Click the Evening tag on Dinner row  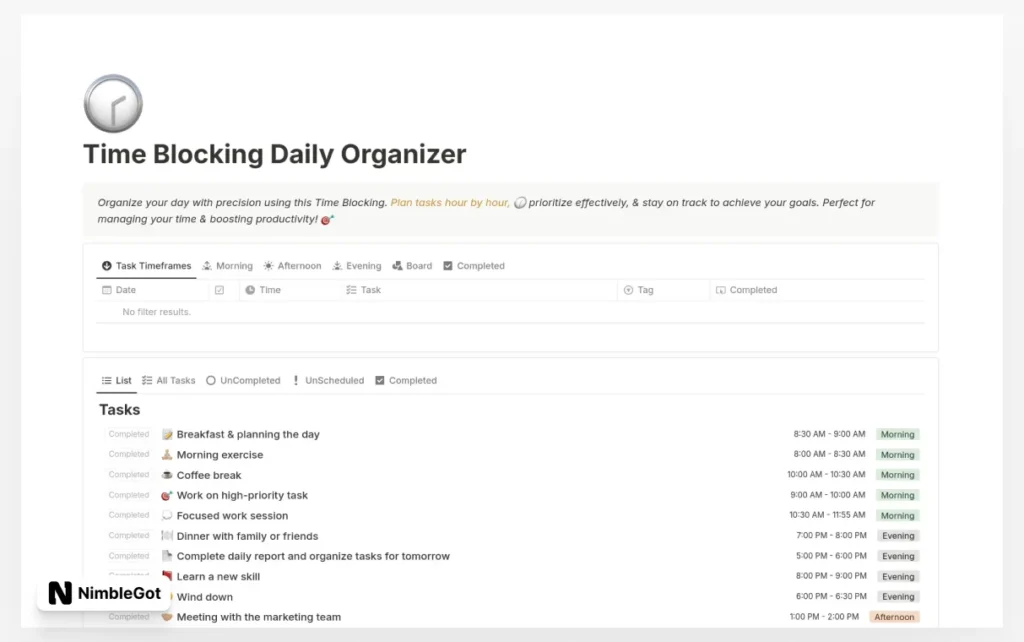[x=898, y=536]
